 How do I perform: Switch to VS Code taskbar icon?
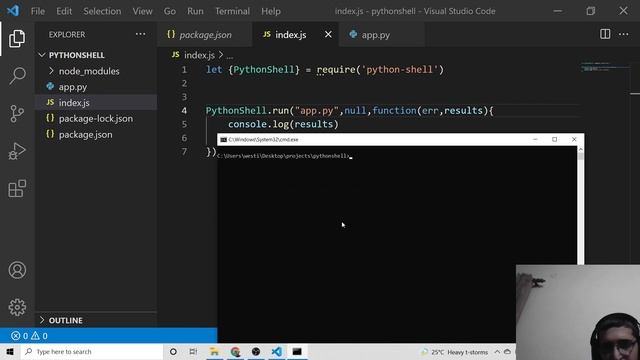point(276,351)
